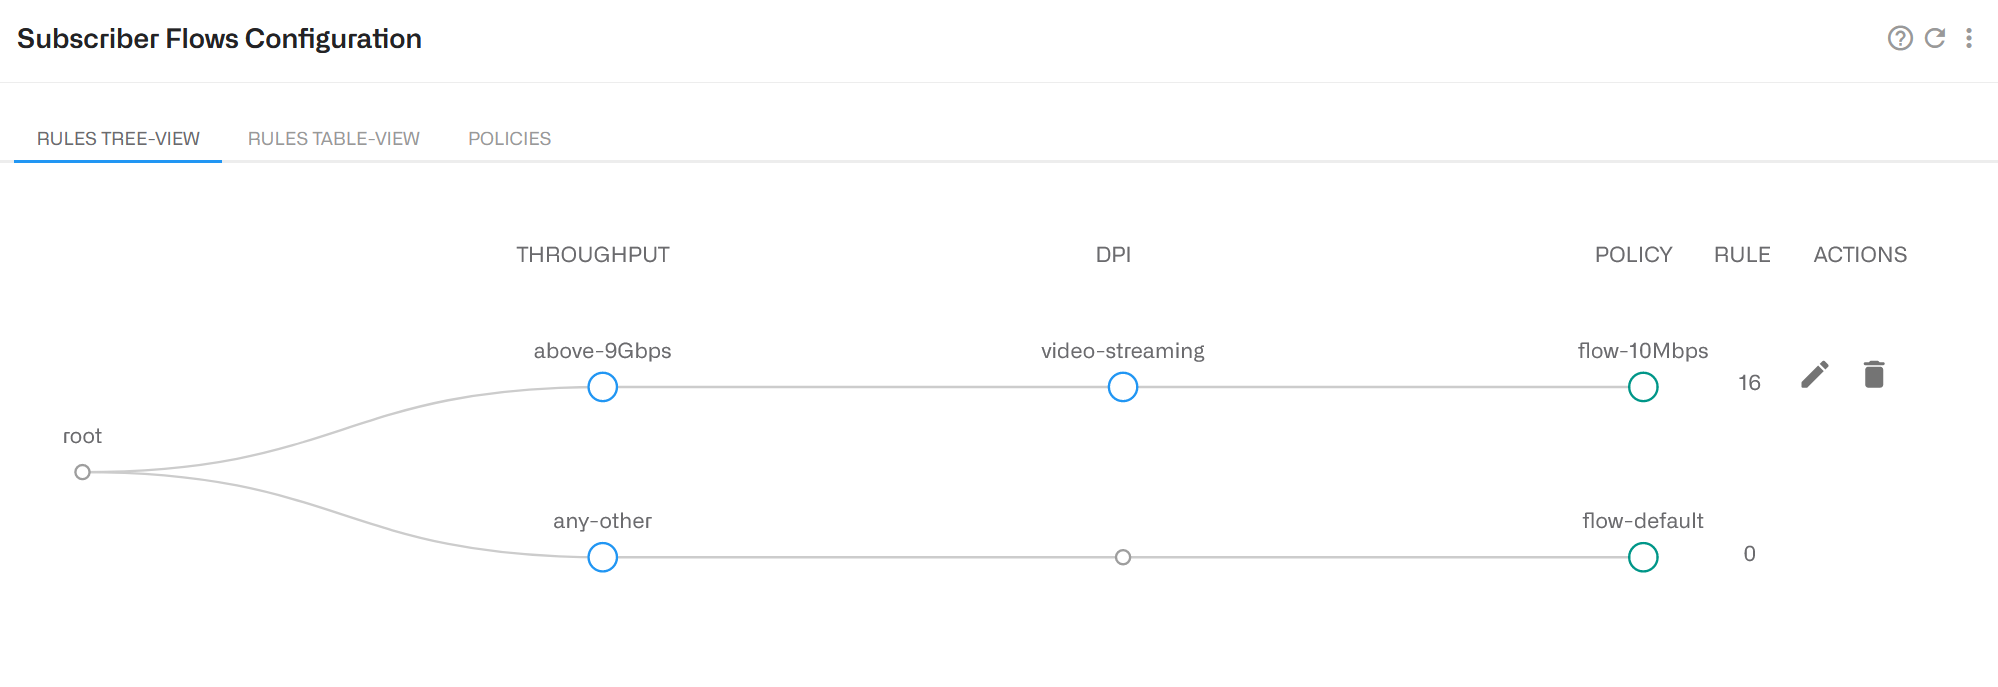Click rule count 0 for flow-default
1998x687 pixels.
click(1749, 553)
